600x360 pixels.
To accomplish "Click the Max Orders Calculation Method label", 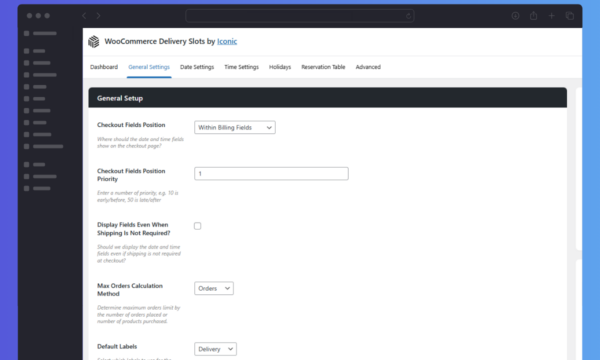I will tap(130, 290).
